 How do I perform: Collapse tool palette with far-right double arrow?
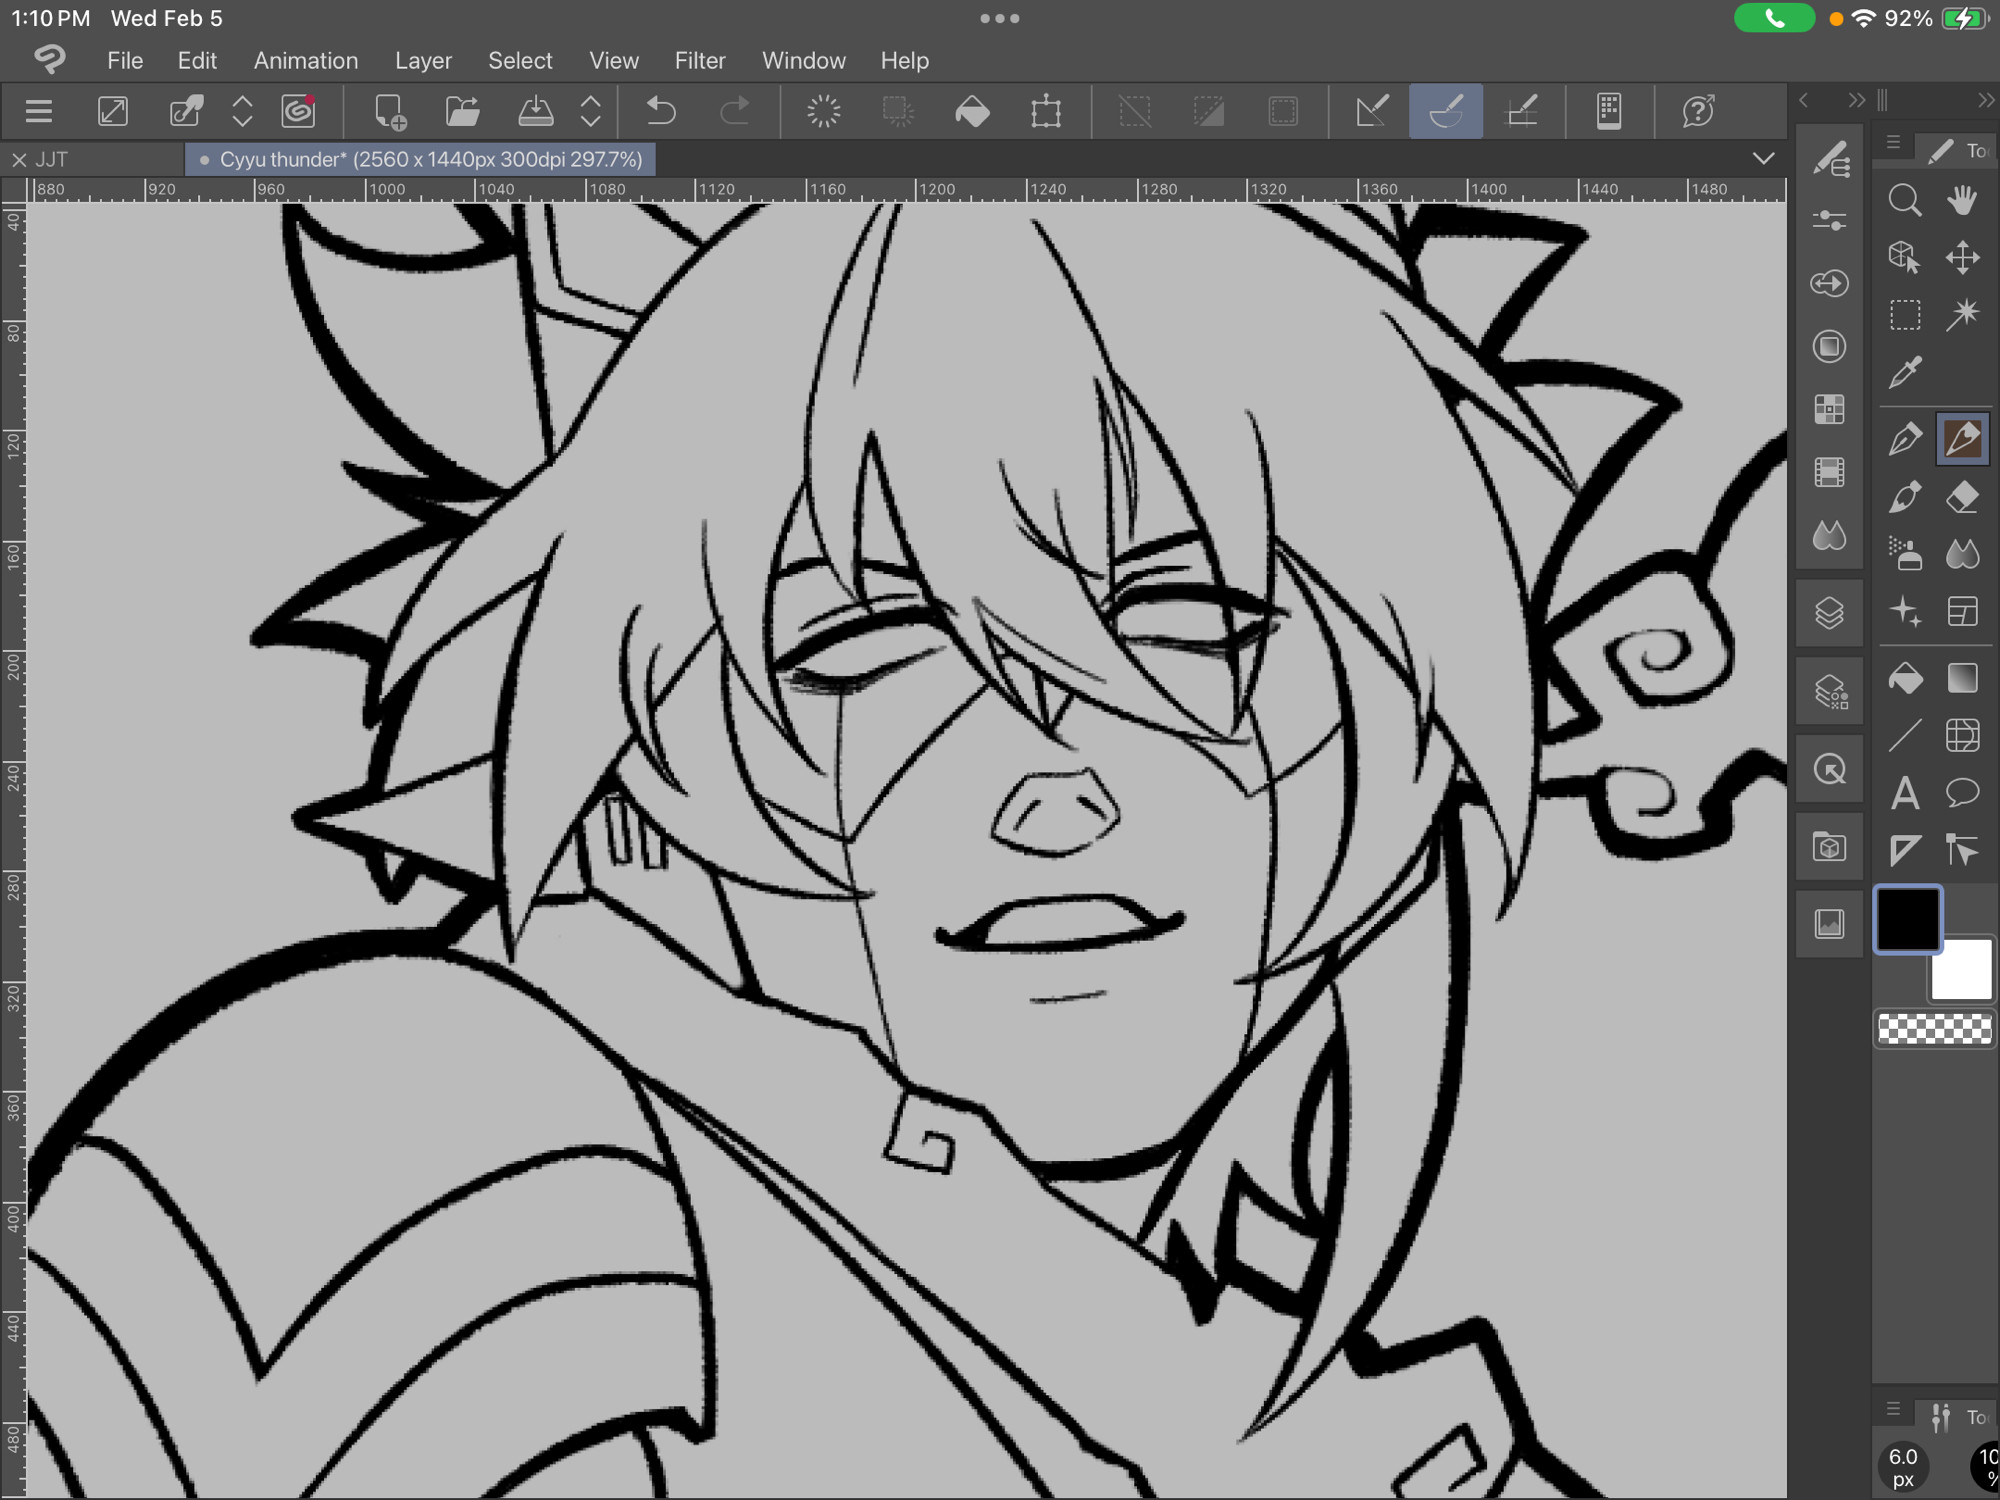coord(1986,100)
